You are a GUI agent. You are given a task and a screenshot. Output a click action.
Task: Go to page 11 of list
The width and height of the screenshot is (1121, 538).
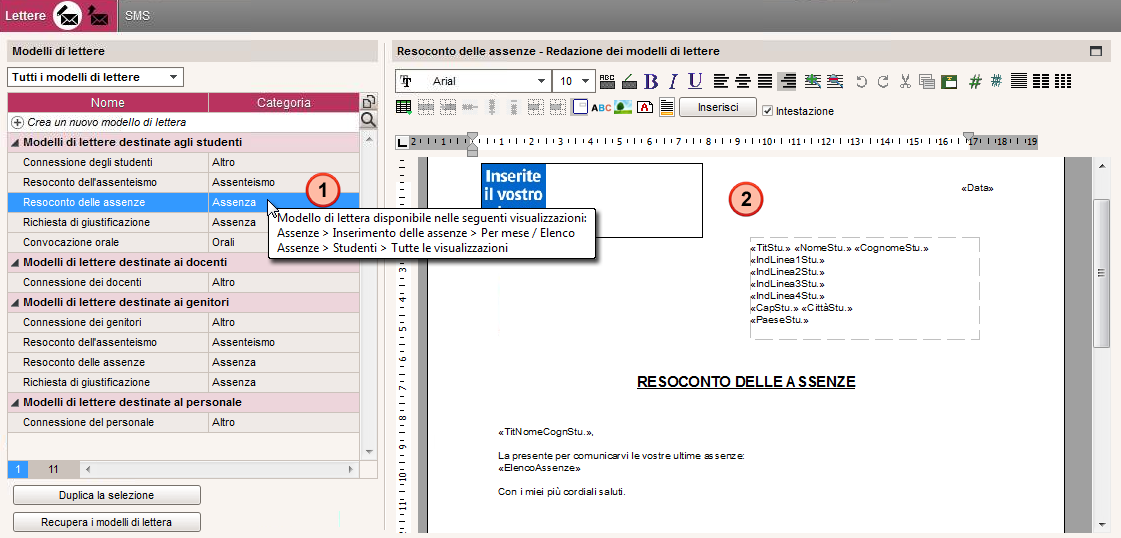coord(53,469)
